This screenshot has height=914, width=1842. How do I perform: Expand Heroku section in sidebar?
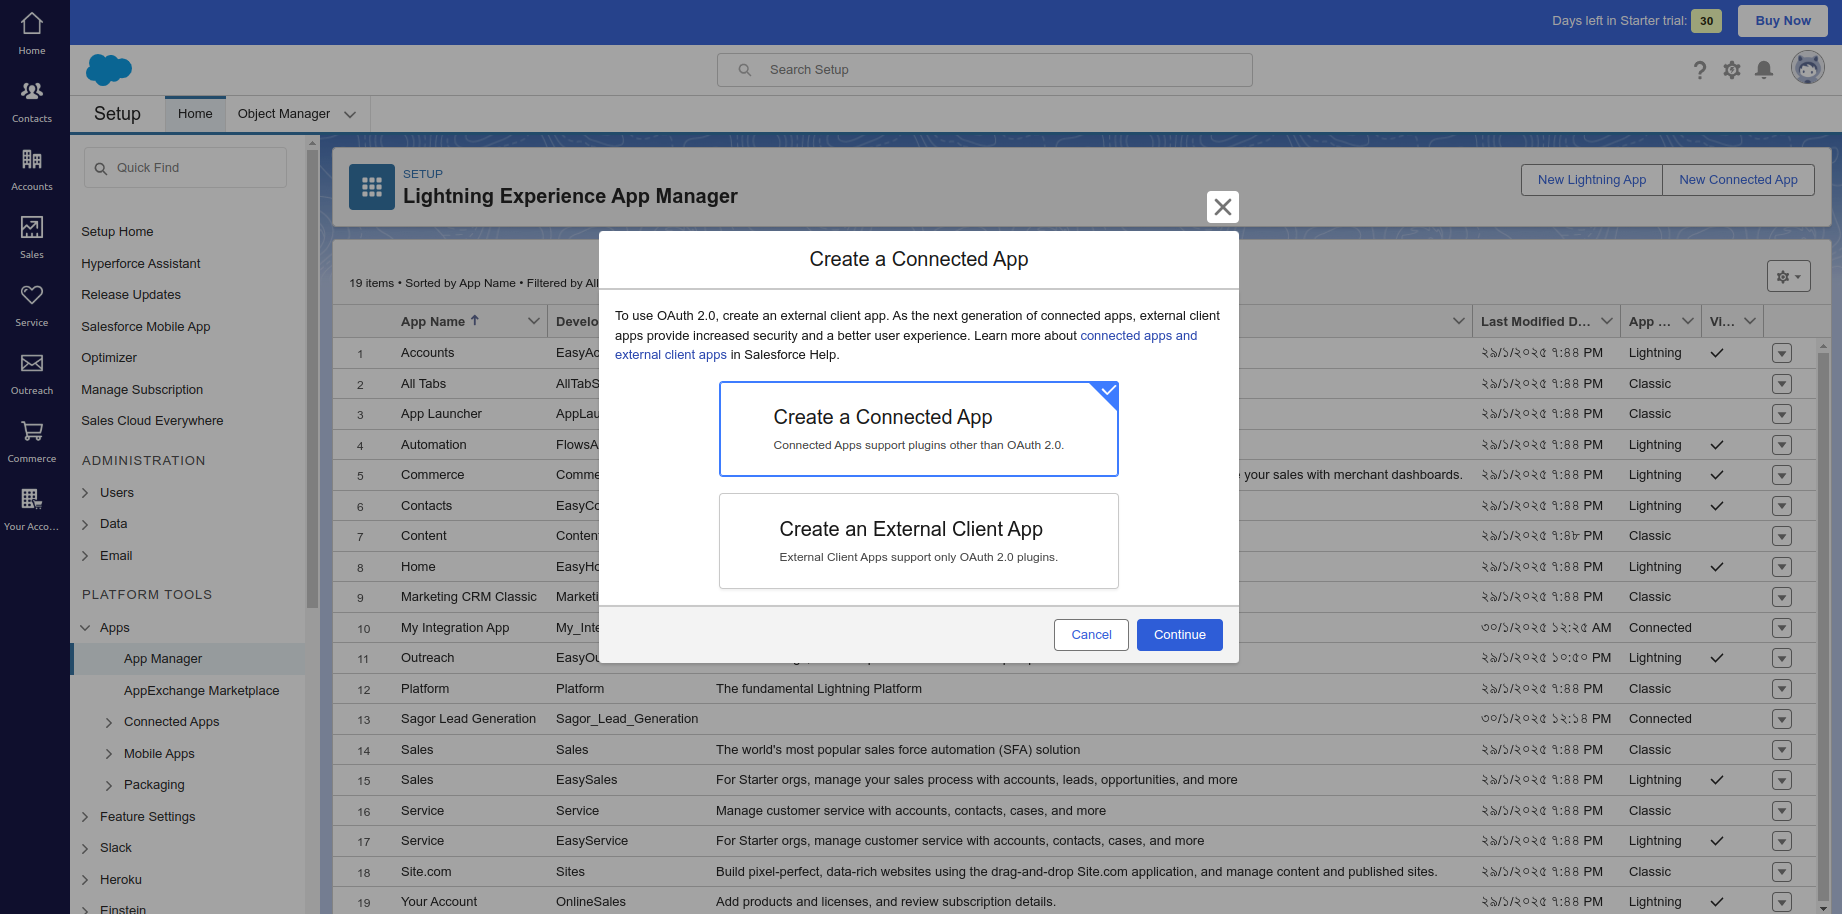(85, 880)
